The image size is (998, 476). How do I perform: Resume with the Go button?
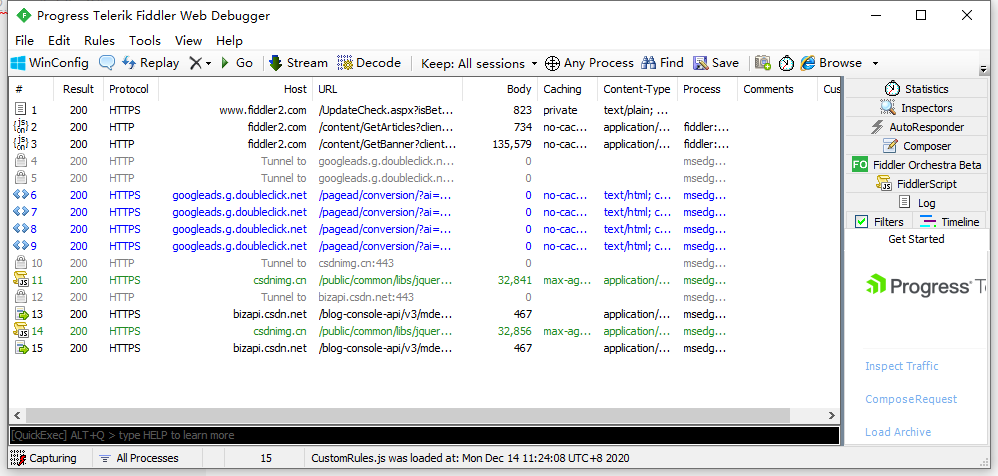pyautogui.click(x=236, y=63)
